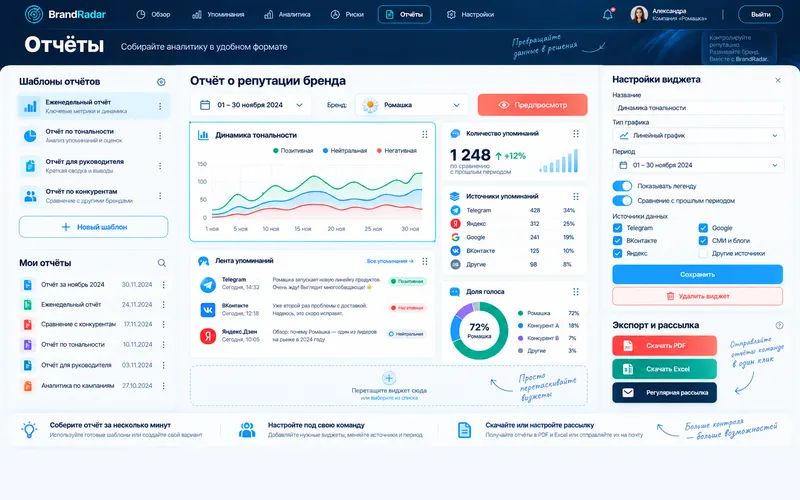The height and width of the screenshot is (500, 800).
Task: Click help icon next to Экспорт и рассылка
Action: (x=779, y=326)
